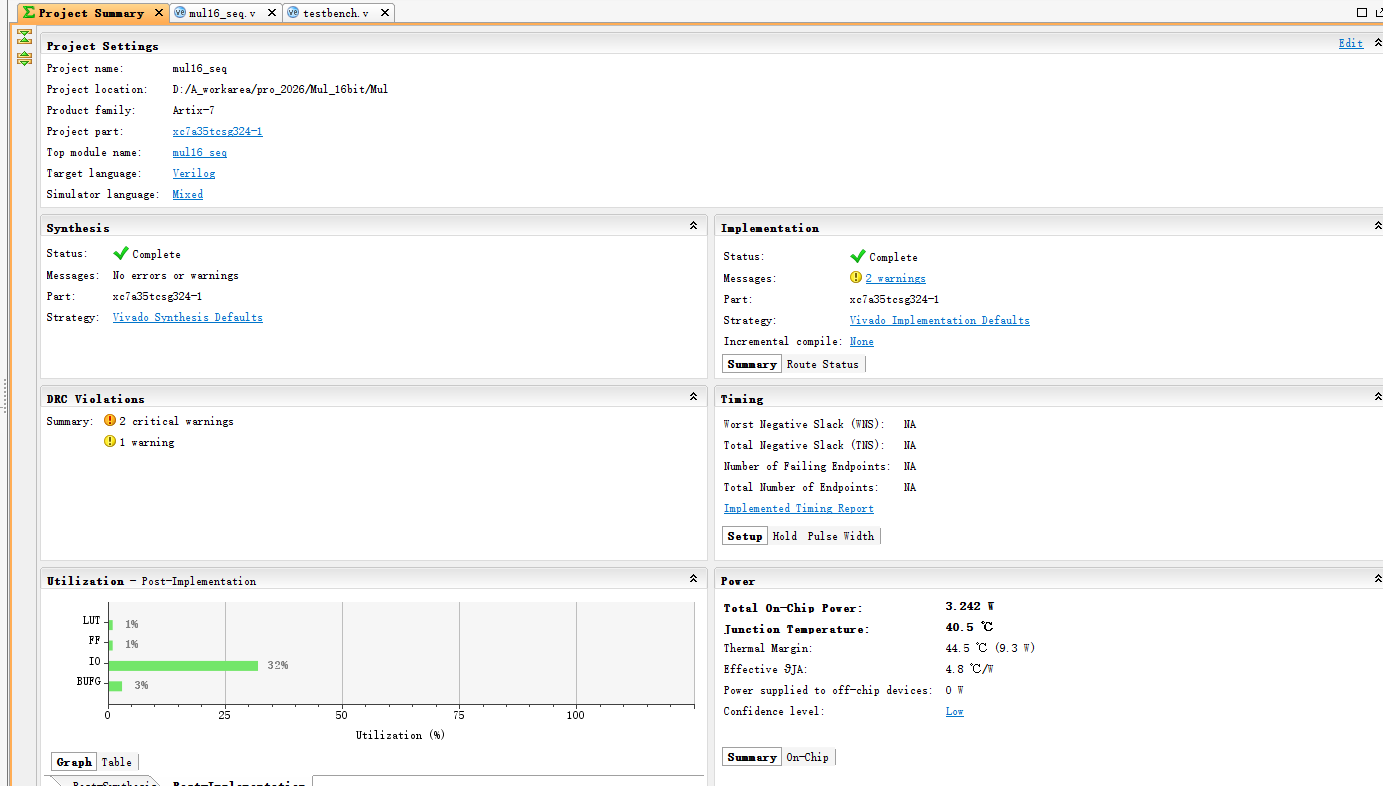Open the project part xc7a35tcsg324-1 link

click(x=218, y=131)
